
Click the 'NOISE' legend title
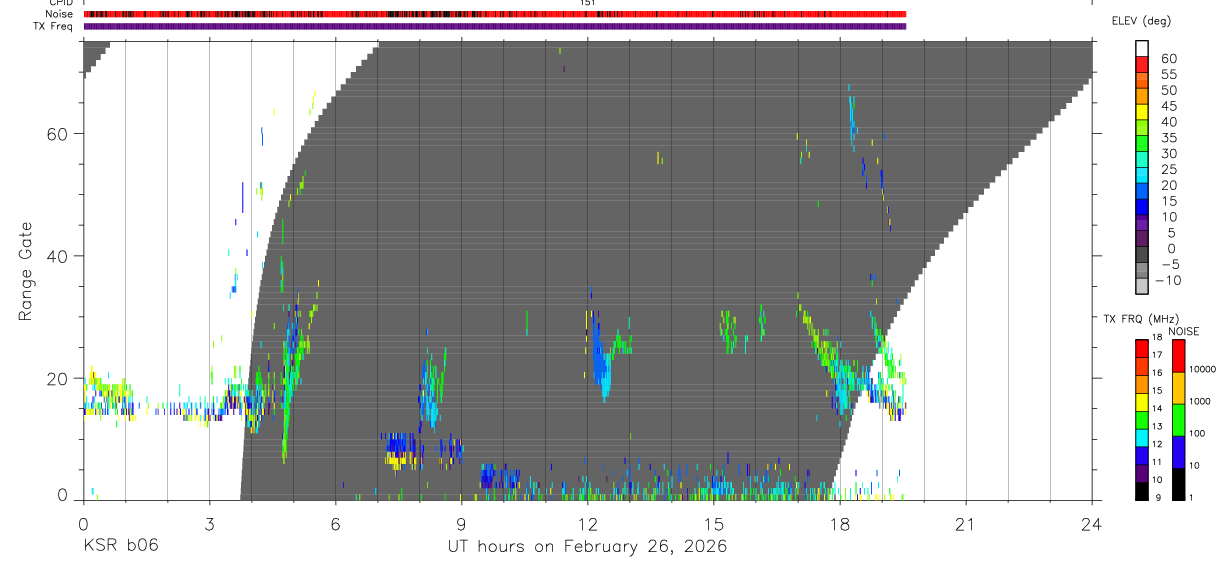point(1184,331)
